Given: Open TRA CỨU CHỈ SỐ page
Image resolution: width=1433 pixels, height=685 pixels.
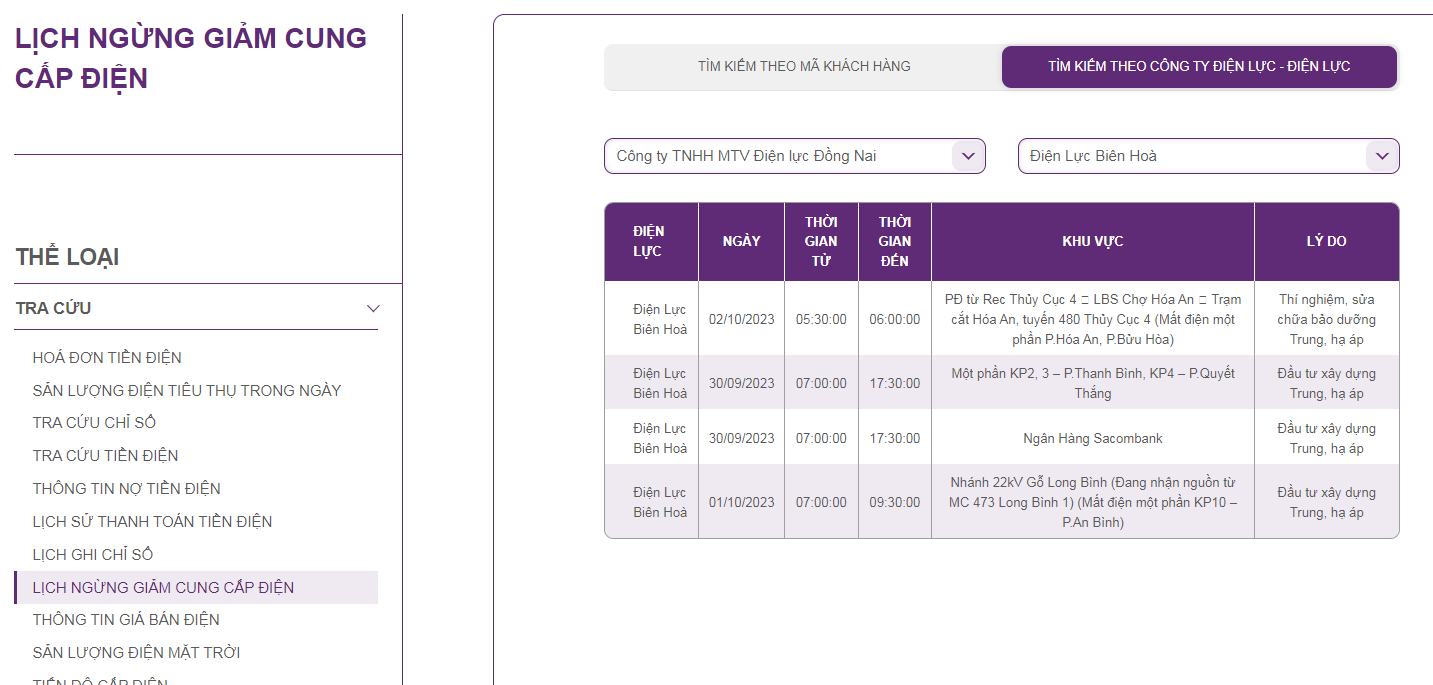Looking at the screenshot, I should pos(94,423).
